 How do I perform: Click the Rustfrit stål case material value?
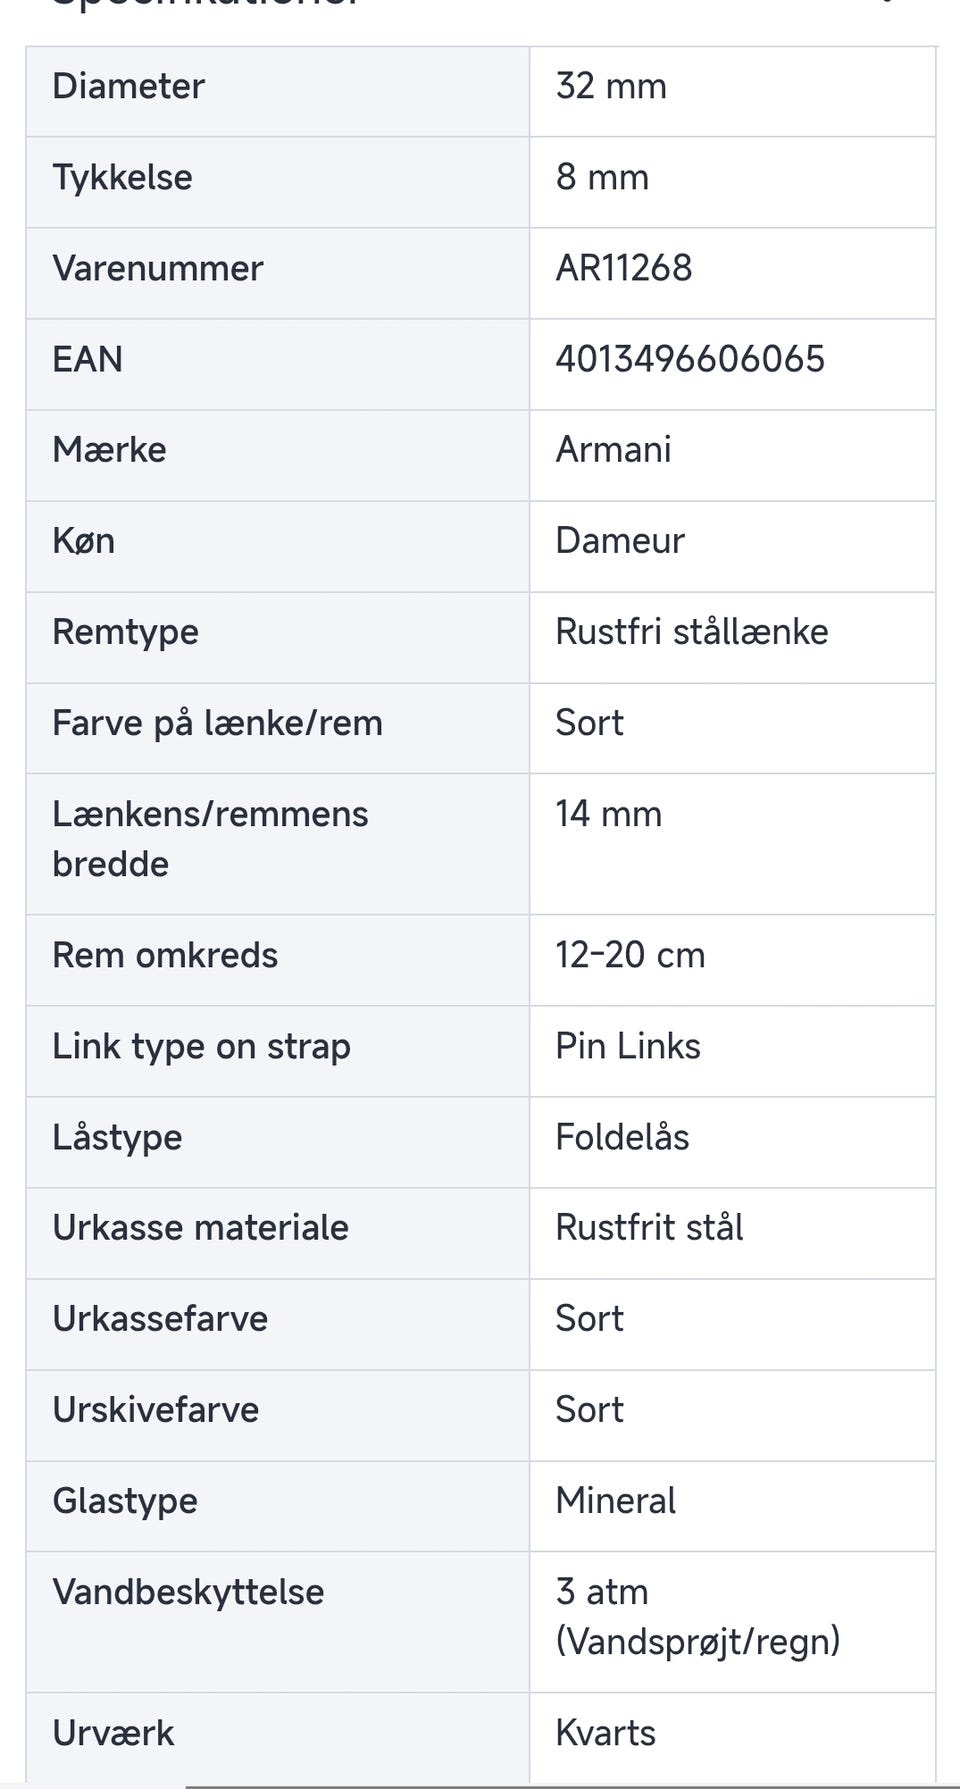pos(649,1228)
